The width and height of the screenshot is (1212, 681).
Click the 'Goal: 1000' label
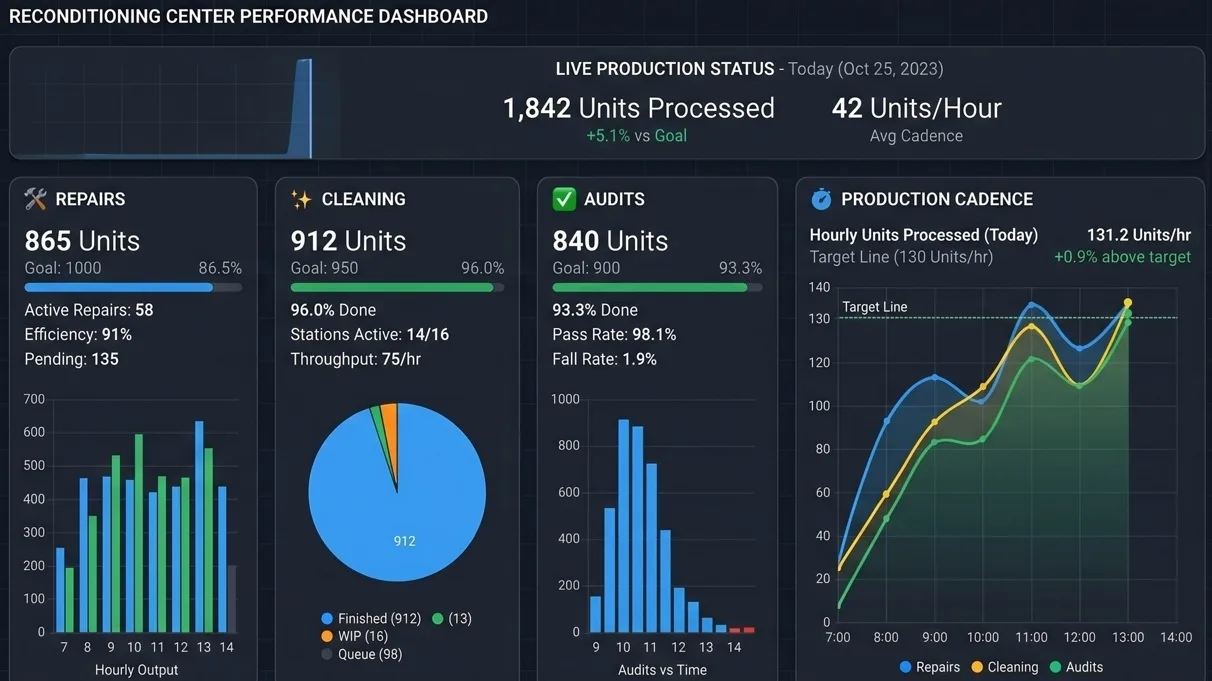tap(63, 268)
